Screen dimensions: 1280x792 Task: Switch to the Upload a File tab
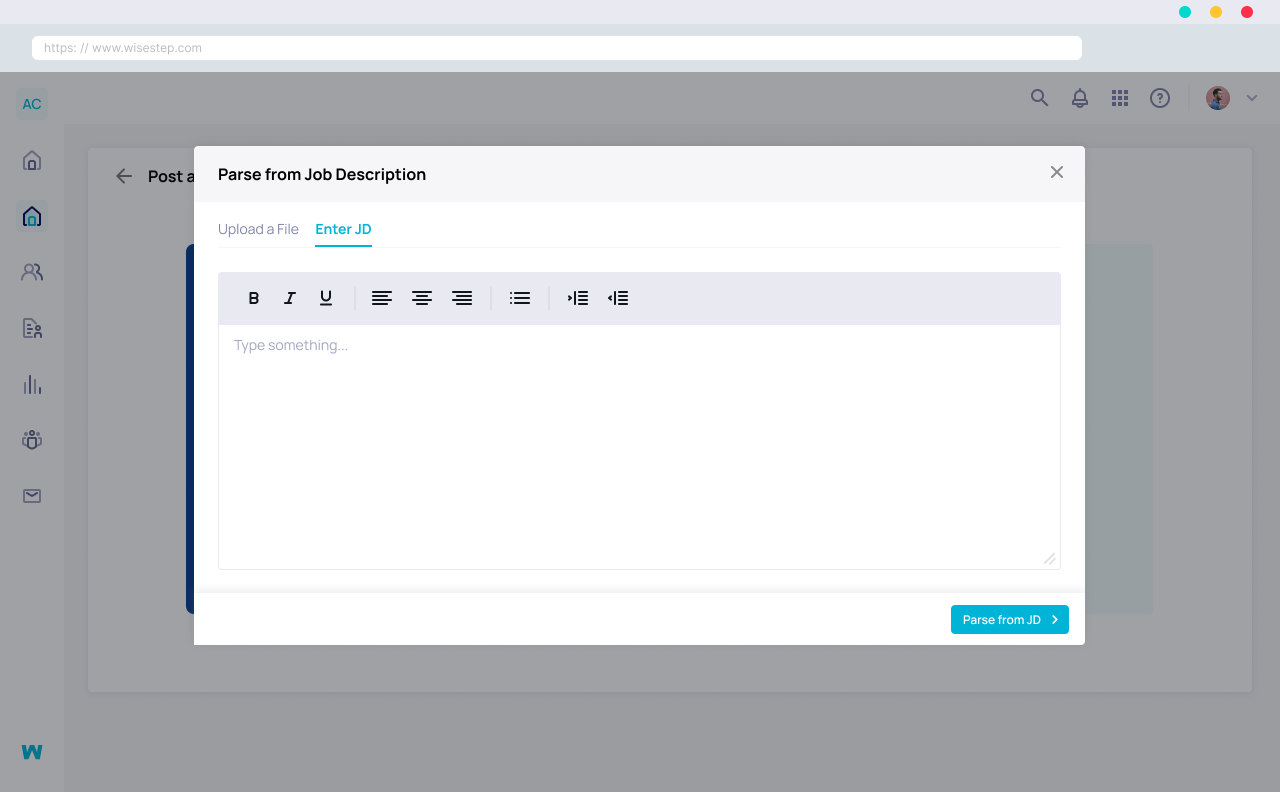pos(258,229)
